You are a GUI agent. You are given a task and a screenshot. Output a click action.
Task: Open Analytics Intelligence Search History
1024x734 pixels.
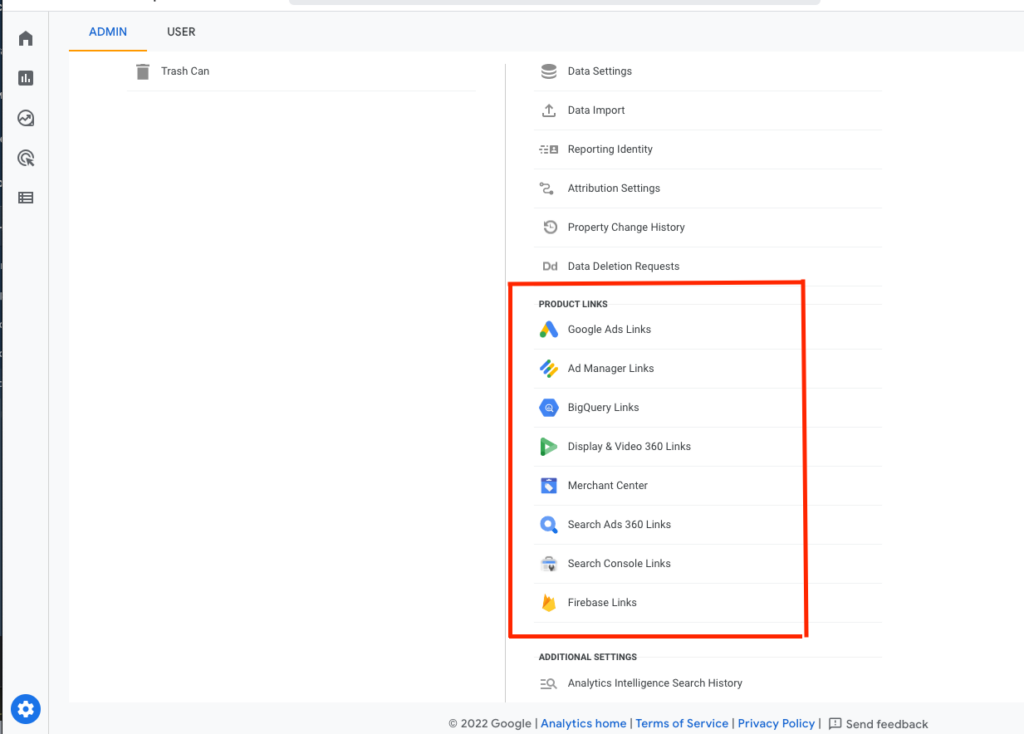click(x=654, y=684)
